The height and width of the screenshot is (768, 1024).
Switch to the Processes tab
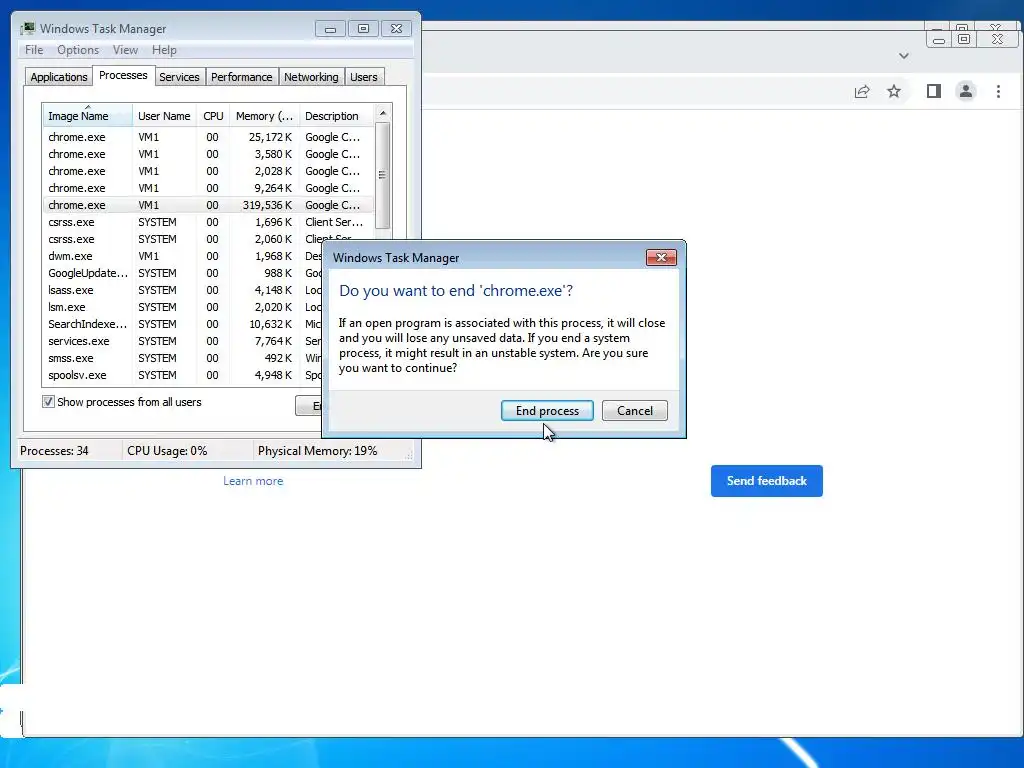[x=123, y=75]
